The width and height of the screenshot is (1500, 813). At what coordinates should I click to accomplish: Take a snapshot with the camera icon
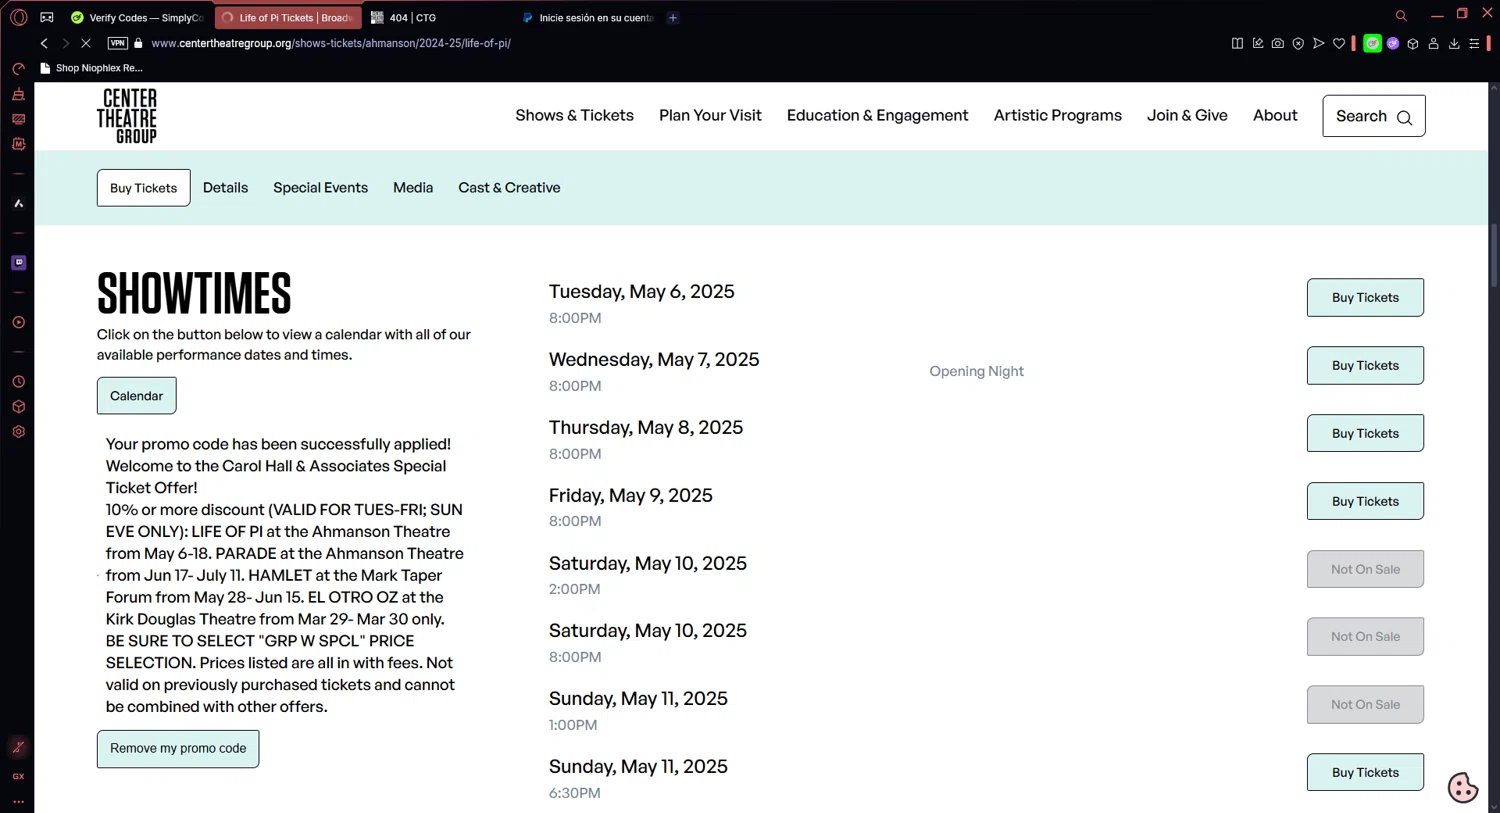(x=1278, y=43)
